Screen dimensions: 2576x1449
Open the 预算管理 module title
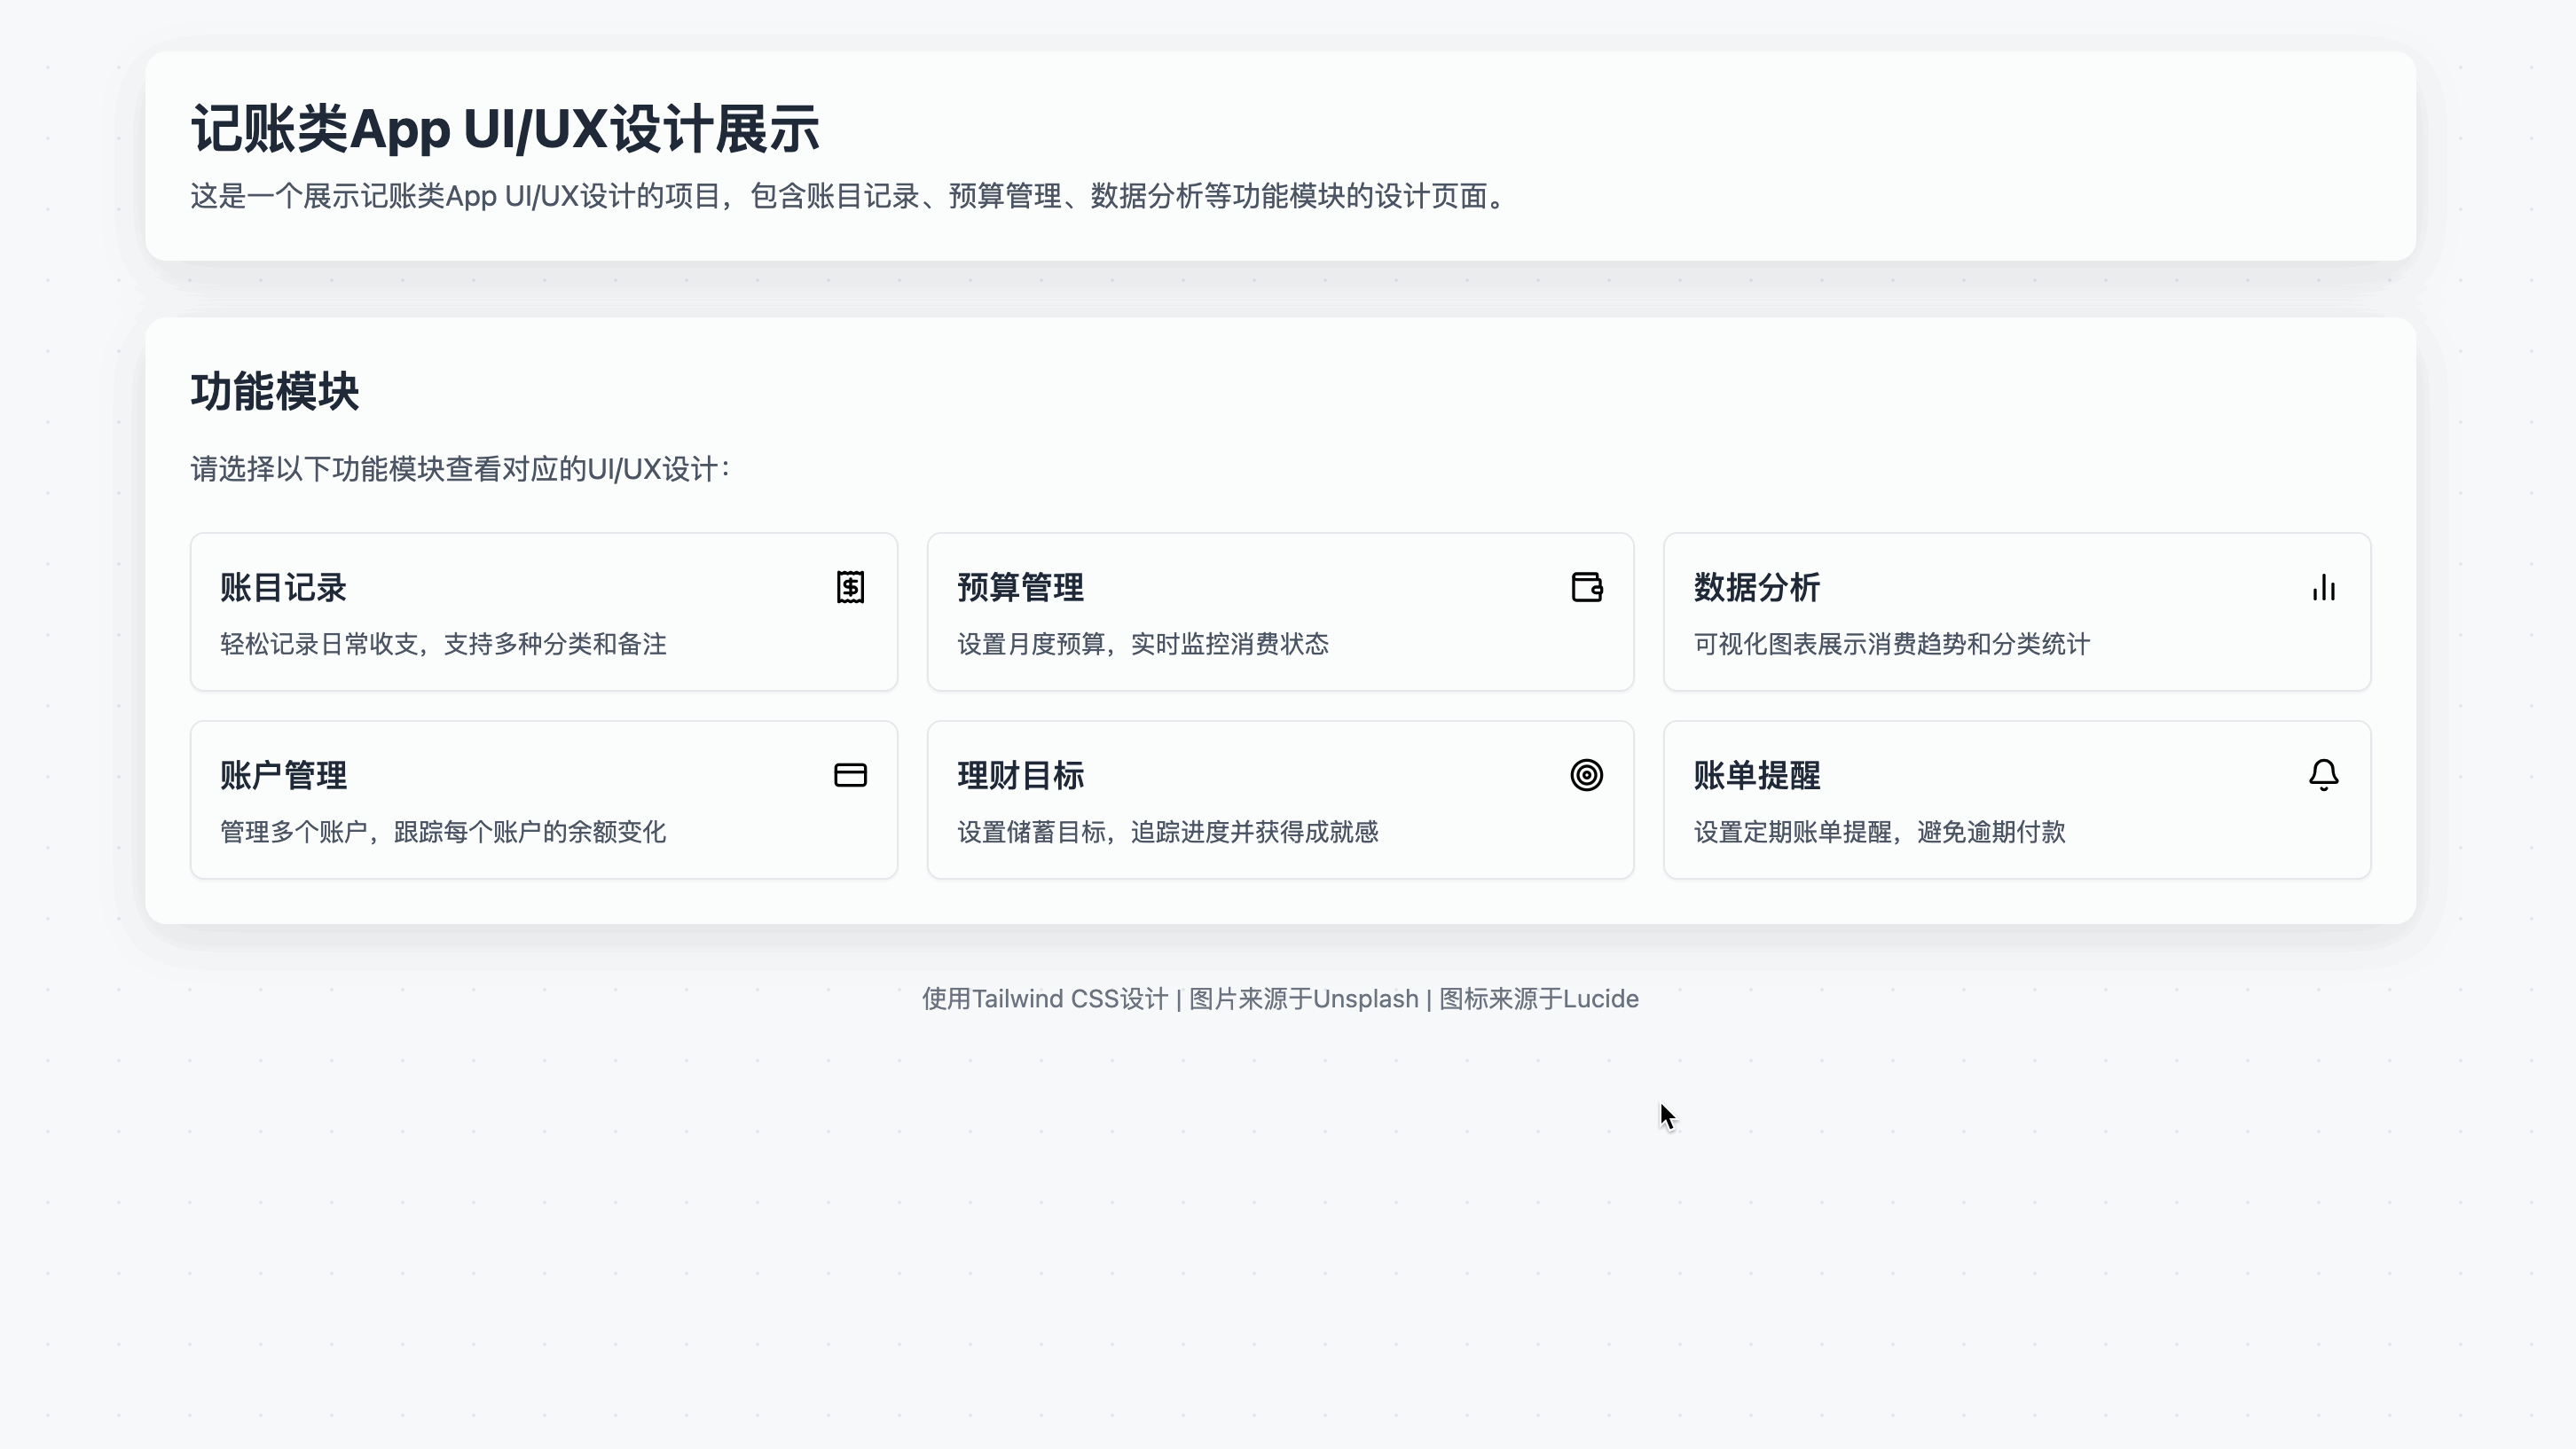1020,587
